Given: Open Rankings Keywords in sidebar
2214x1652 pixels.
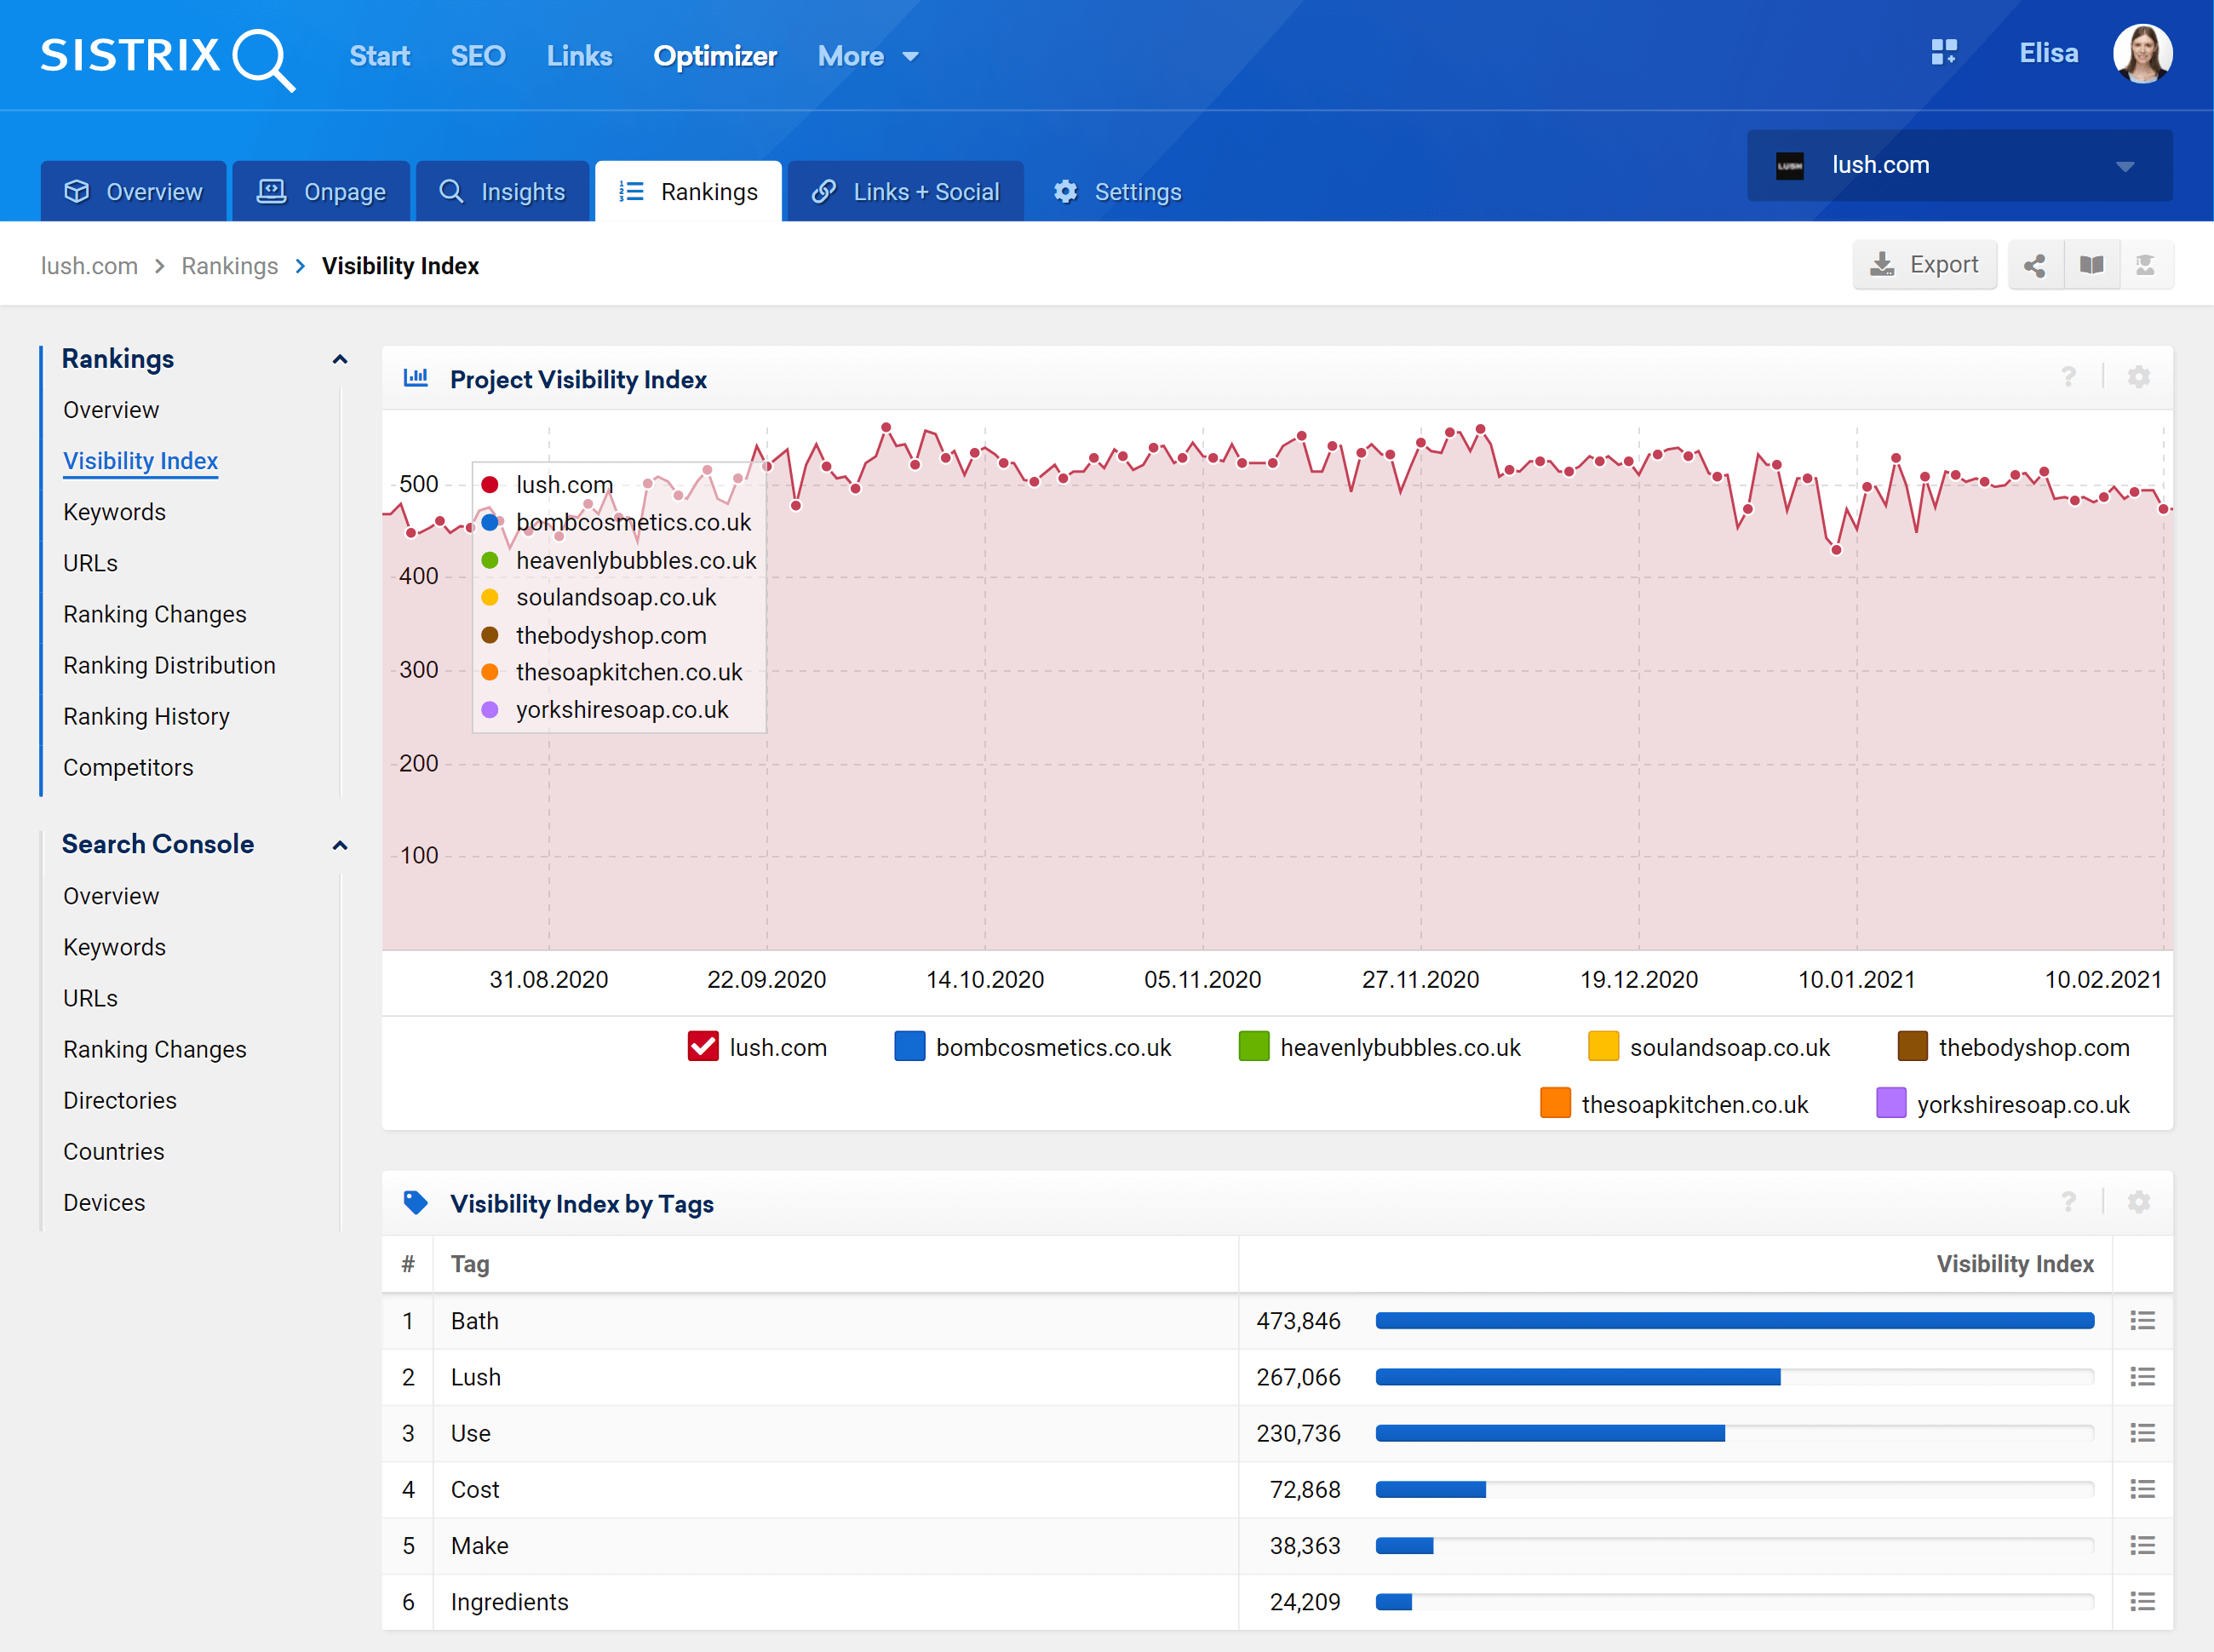Looking at the screenshot, I should click(x=114, y=512).
